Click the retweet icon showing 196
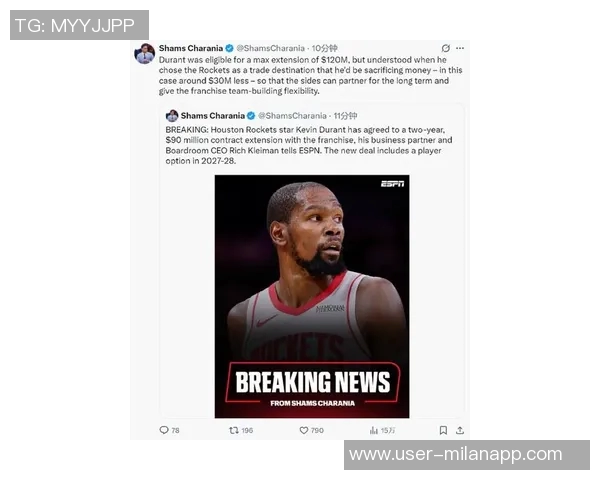600x480 pixels. pyautogui.click(x=234, y=430)
